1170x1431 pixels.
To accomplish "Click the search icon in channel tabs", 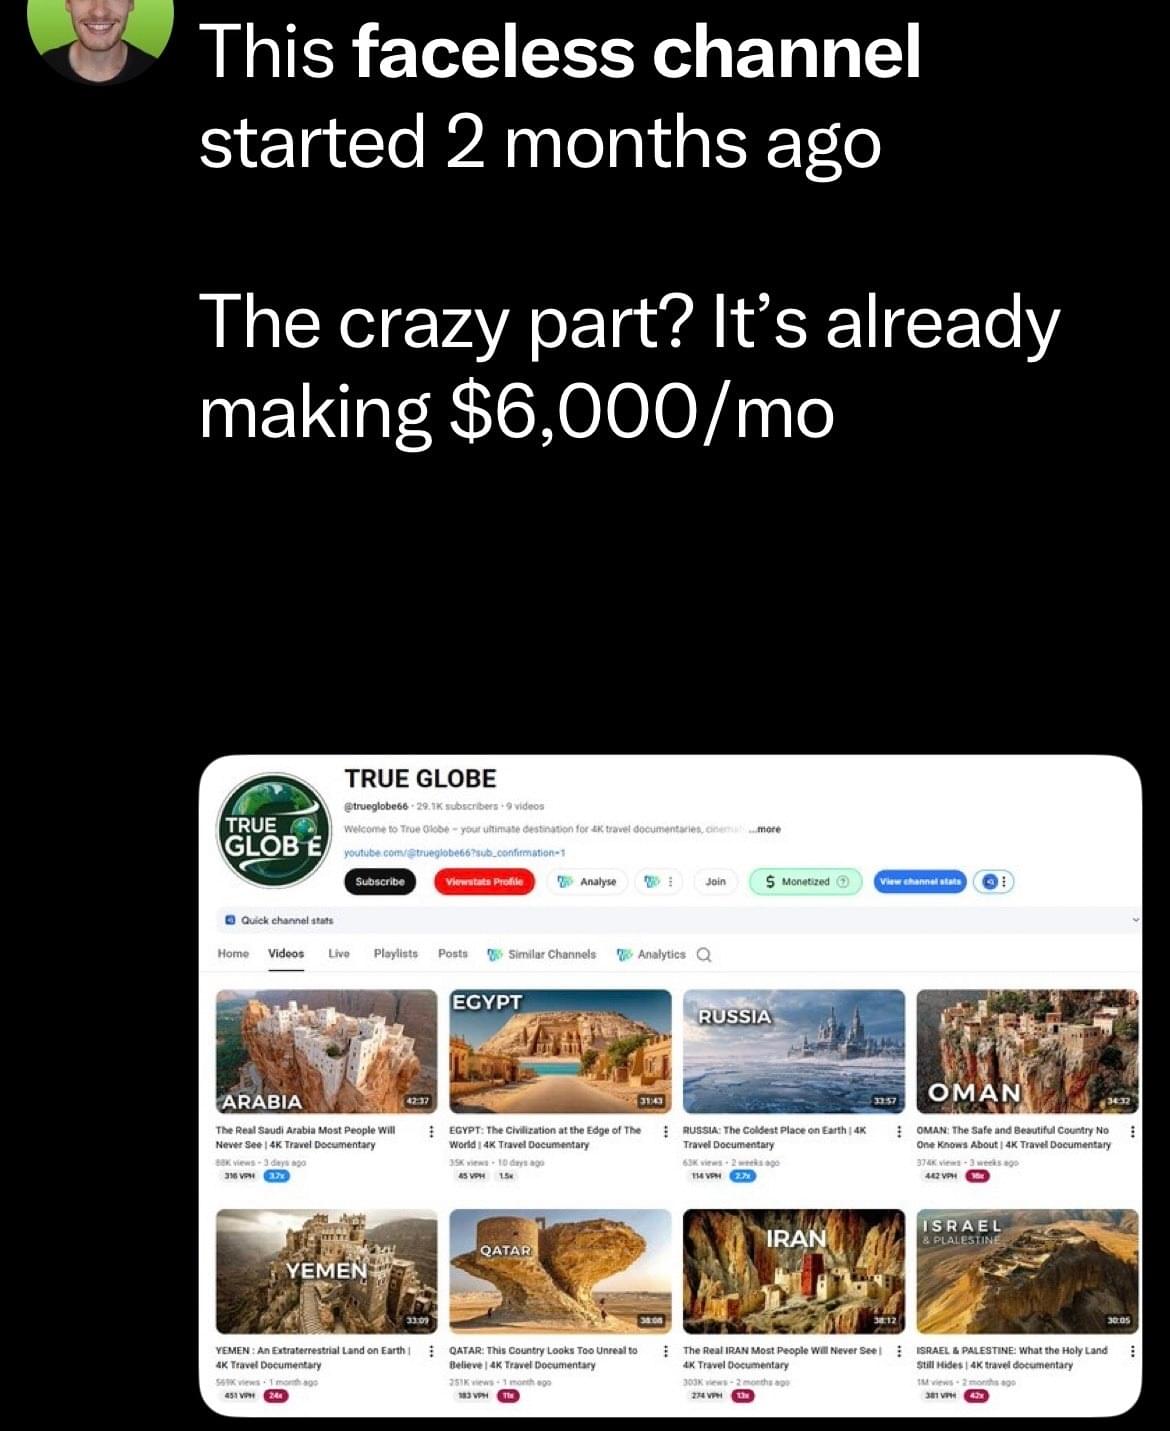I will (x=704, y=955).
